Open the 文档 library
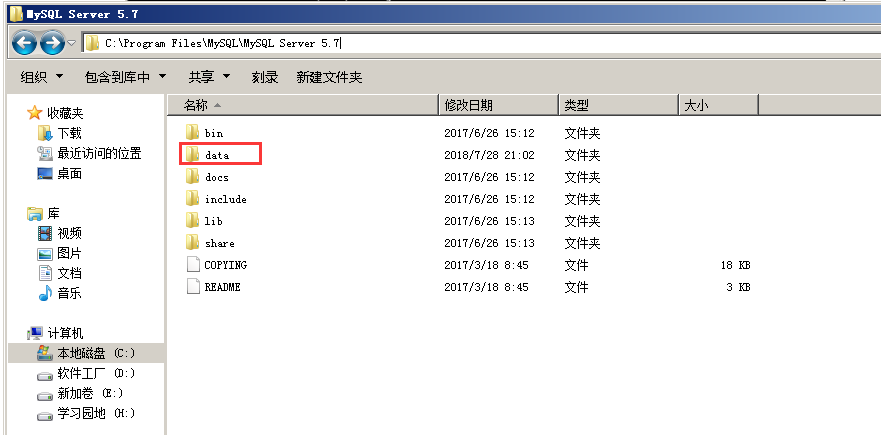881x435 pixels. click(69, 273)
